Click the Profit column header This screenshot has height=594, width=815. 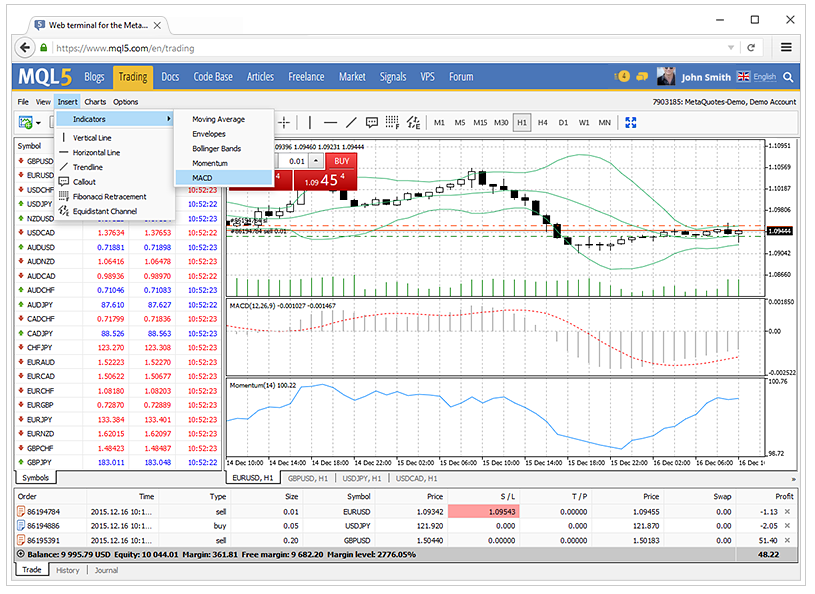[x=784, y=497]
